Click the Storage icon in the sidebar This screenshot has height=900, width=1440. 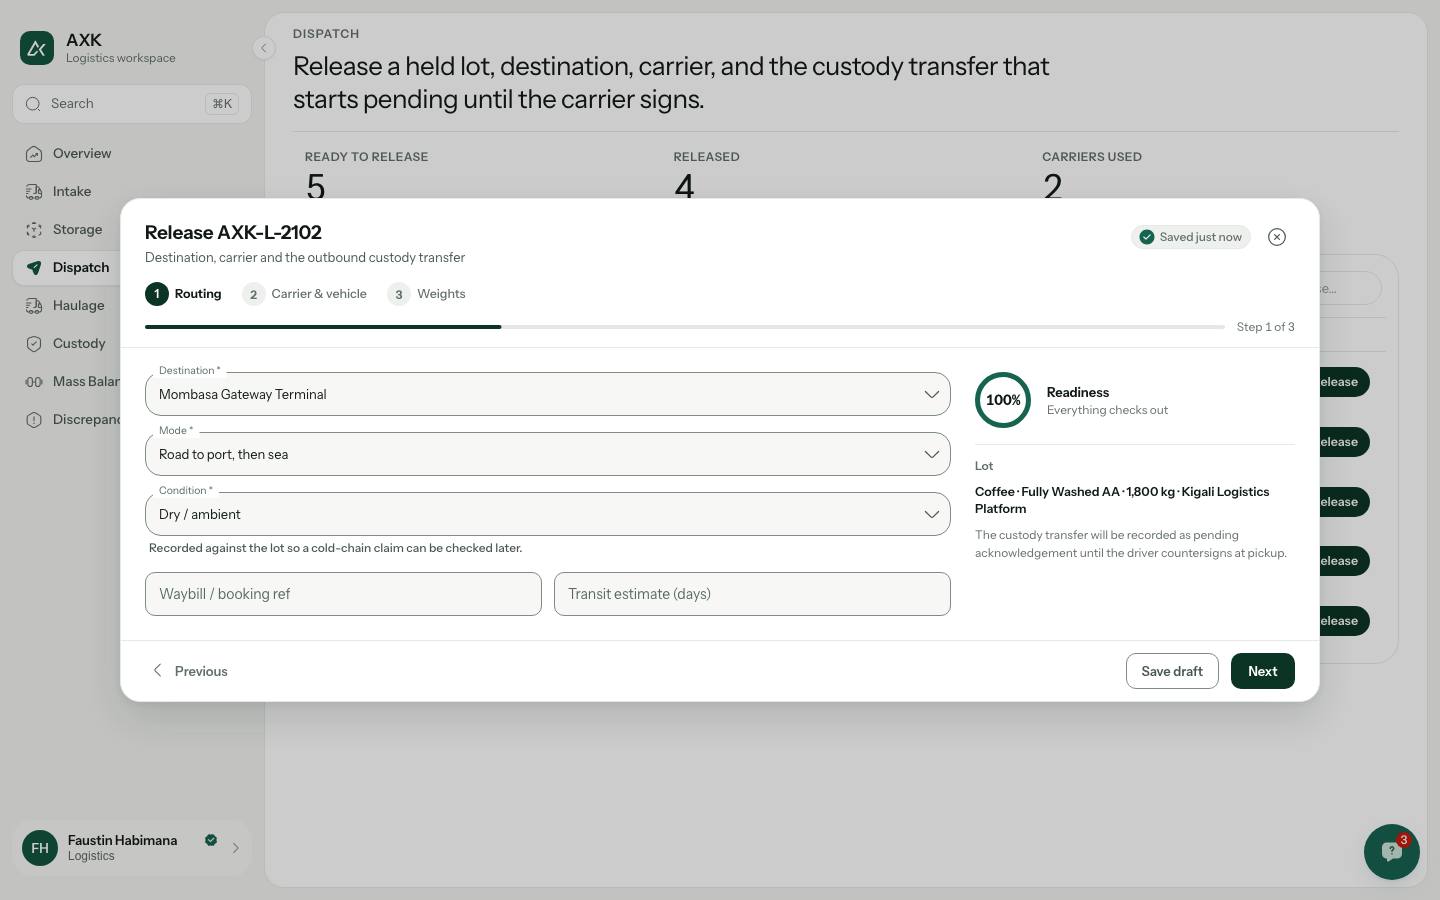pos(34,230)
